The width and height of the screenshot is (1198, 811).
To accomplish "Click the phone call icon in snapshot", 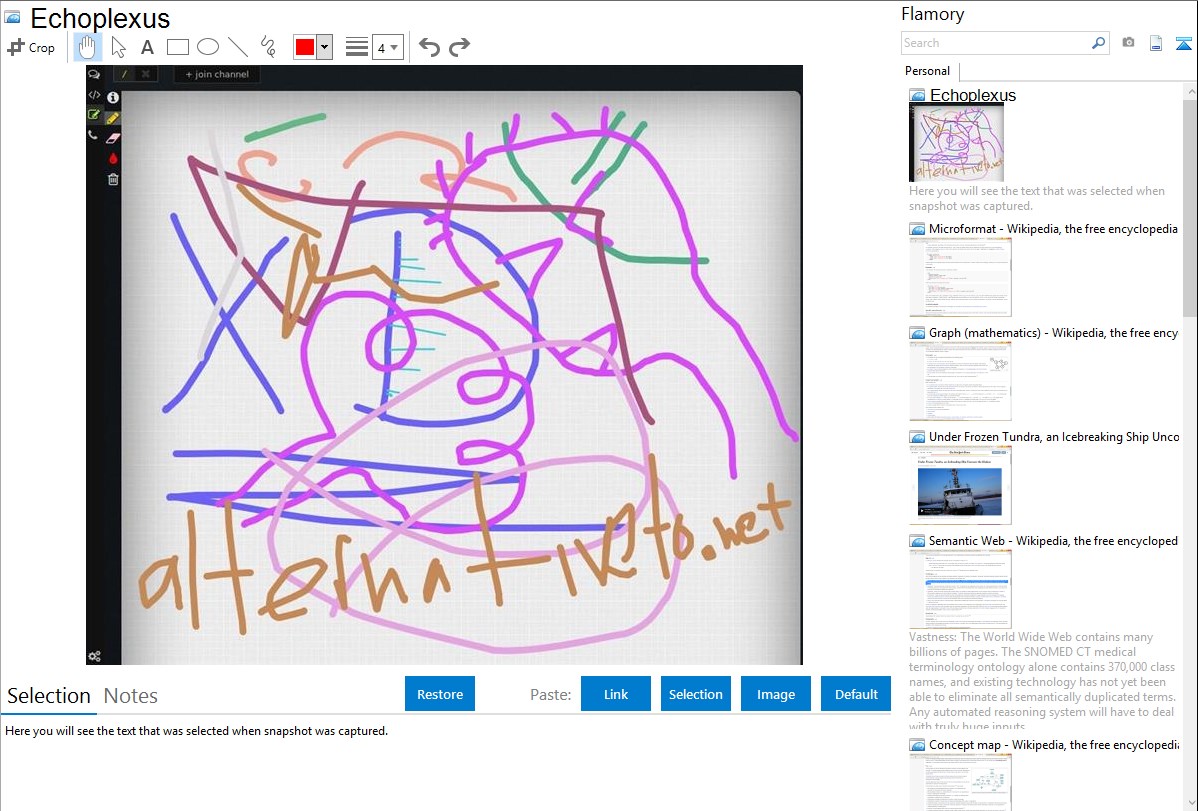I will [x=93, y=135].
